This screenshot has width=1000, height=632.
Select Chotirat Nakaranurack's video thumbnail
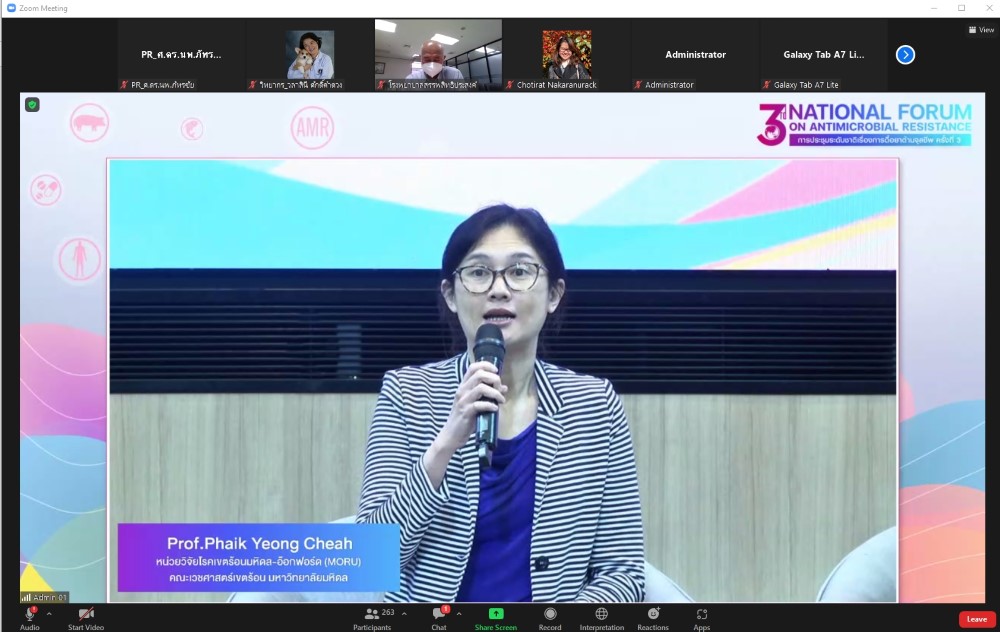[566, 55]
